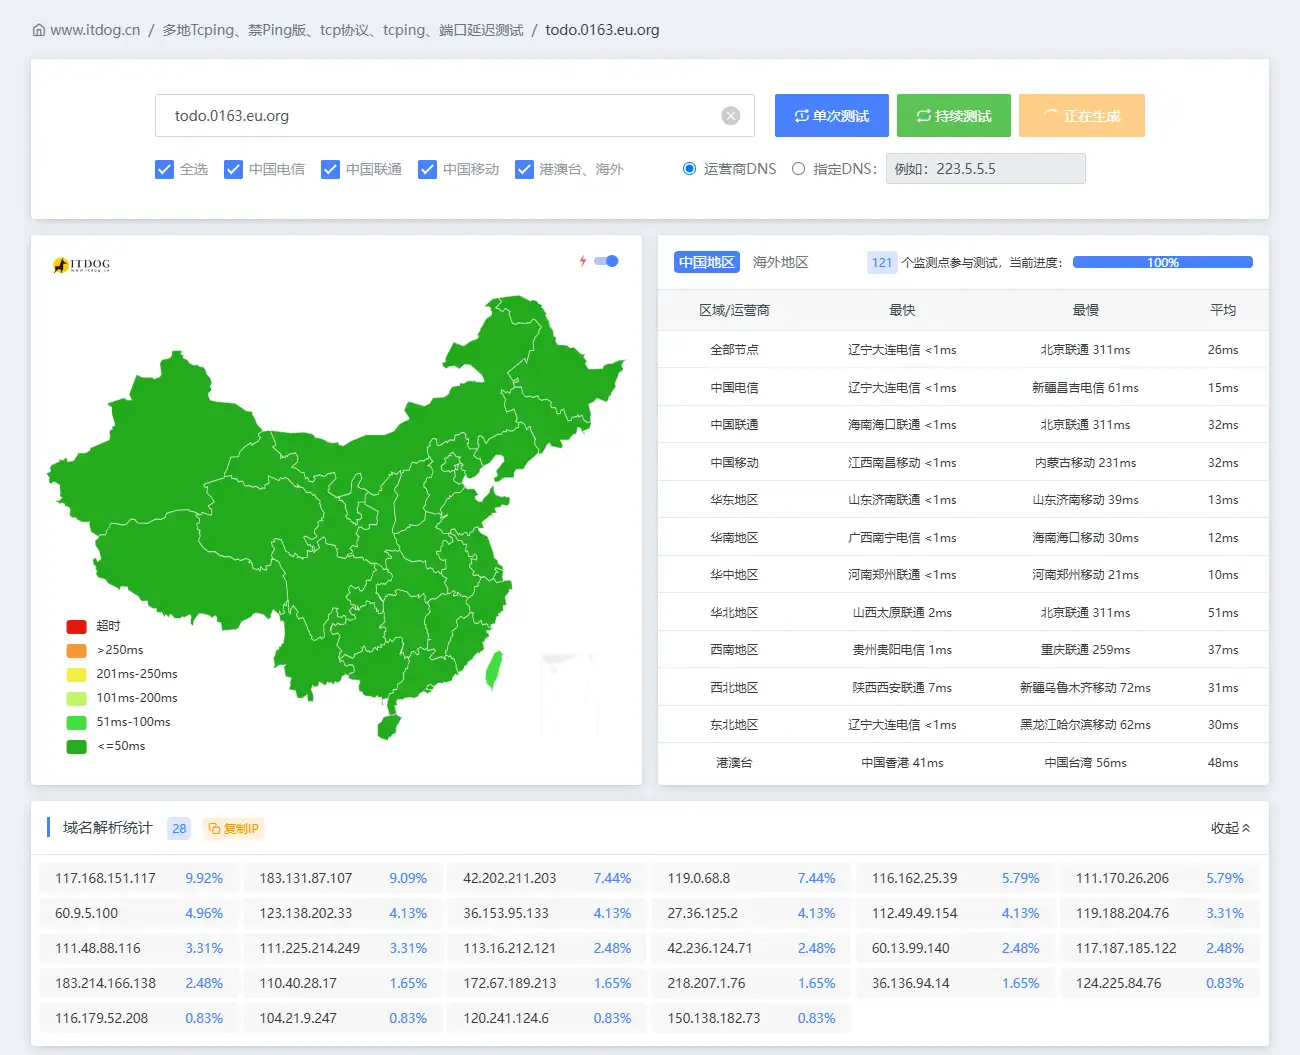
Task: Click the red lightning bolt icon above map
Action: [583, 261]
